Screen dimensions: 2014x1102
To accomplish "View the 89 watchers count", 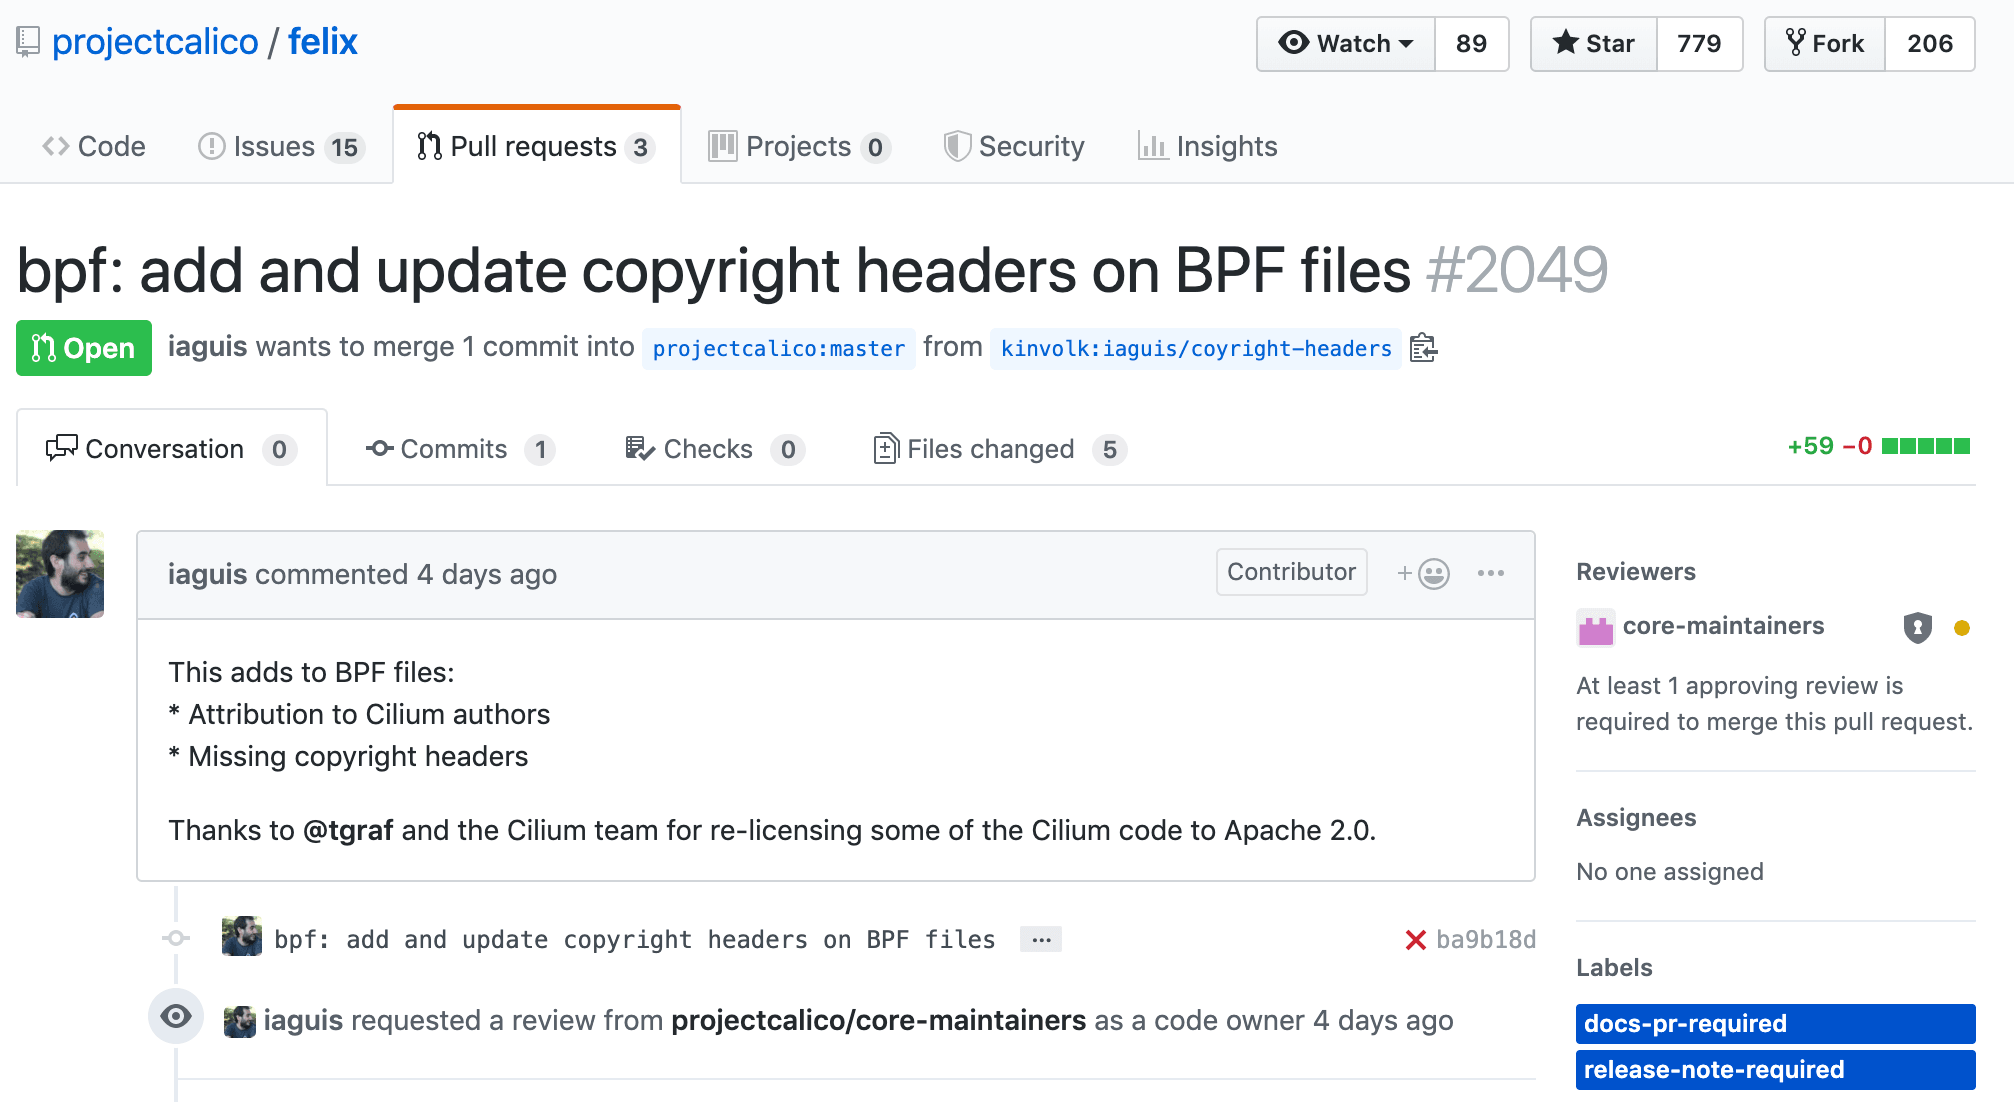I will pyautogui.click(x=1471, y=44).
